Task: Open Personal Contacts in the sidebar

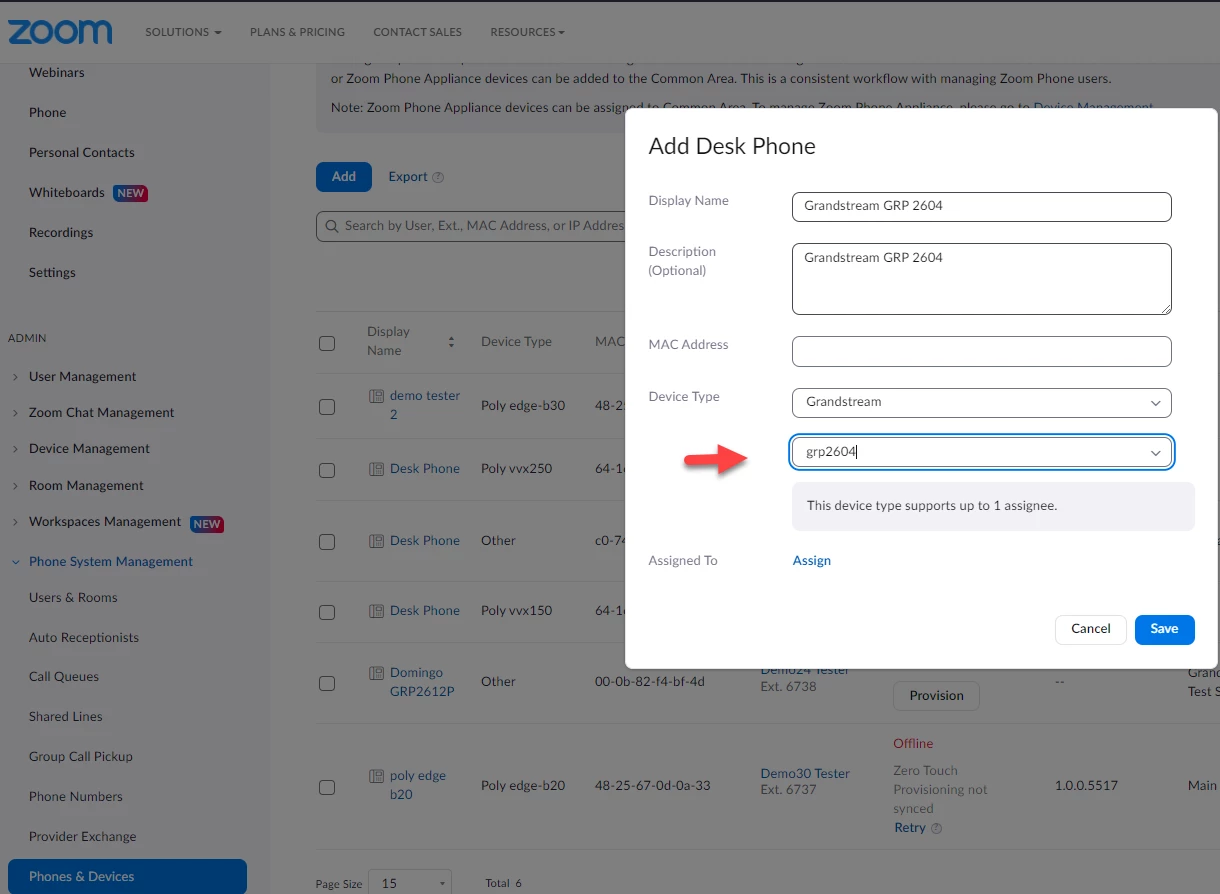Action: tap(82, 153)
